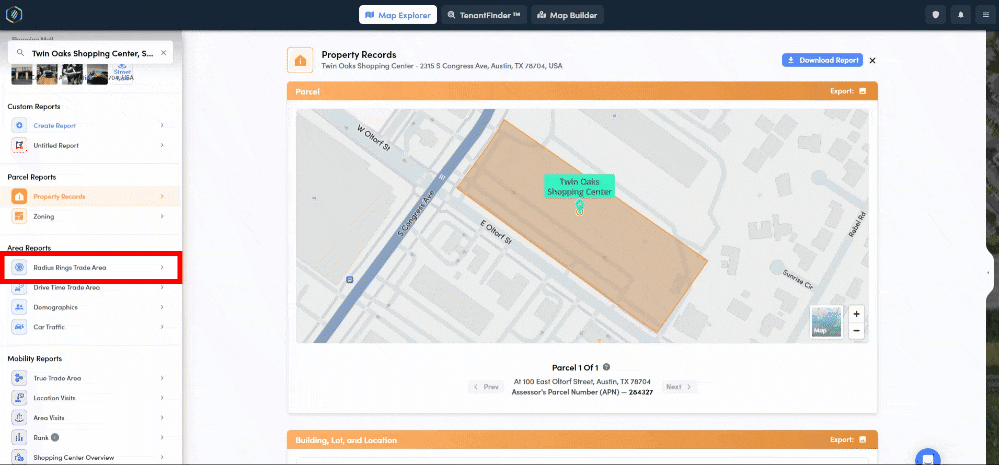Click the Parcel 1 Of 1 help icon

click(x=607, y=367)
